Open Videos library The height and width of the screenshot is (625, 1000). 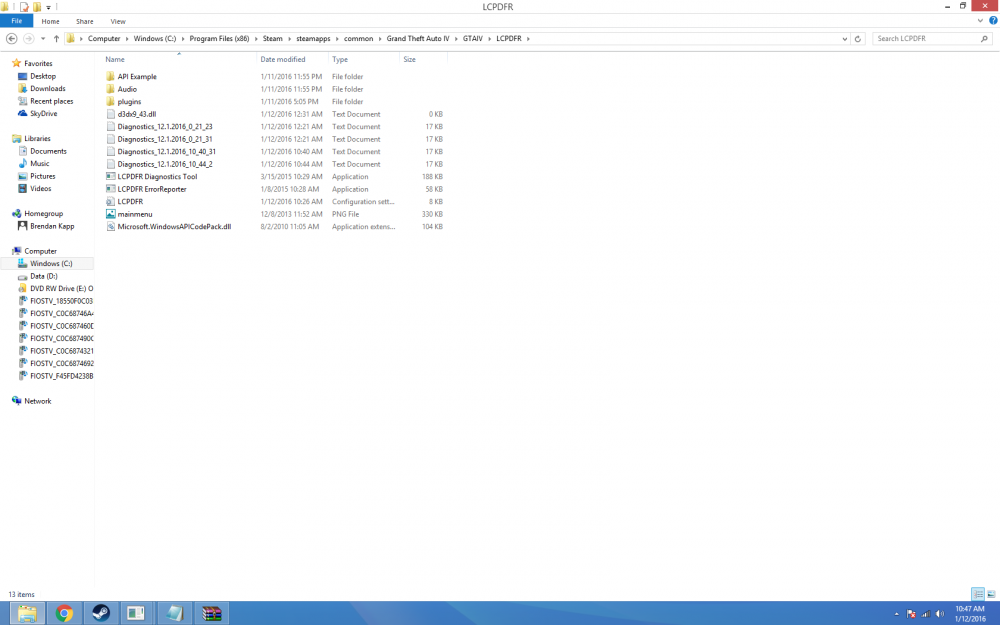click(x=41, y=189)
